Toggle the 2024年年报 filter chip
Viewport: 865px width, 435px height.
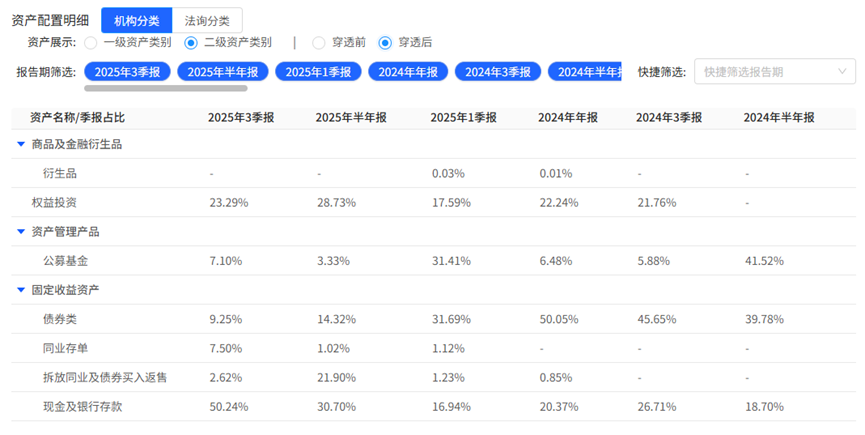(406, 71)
